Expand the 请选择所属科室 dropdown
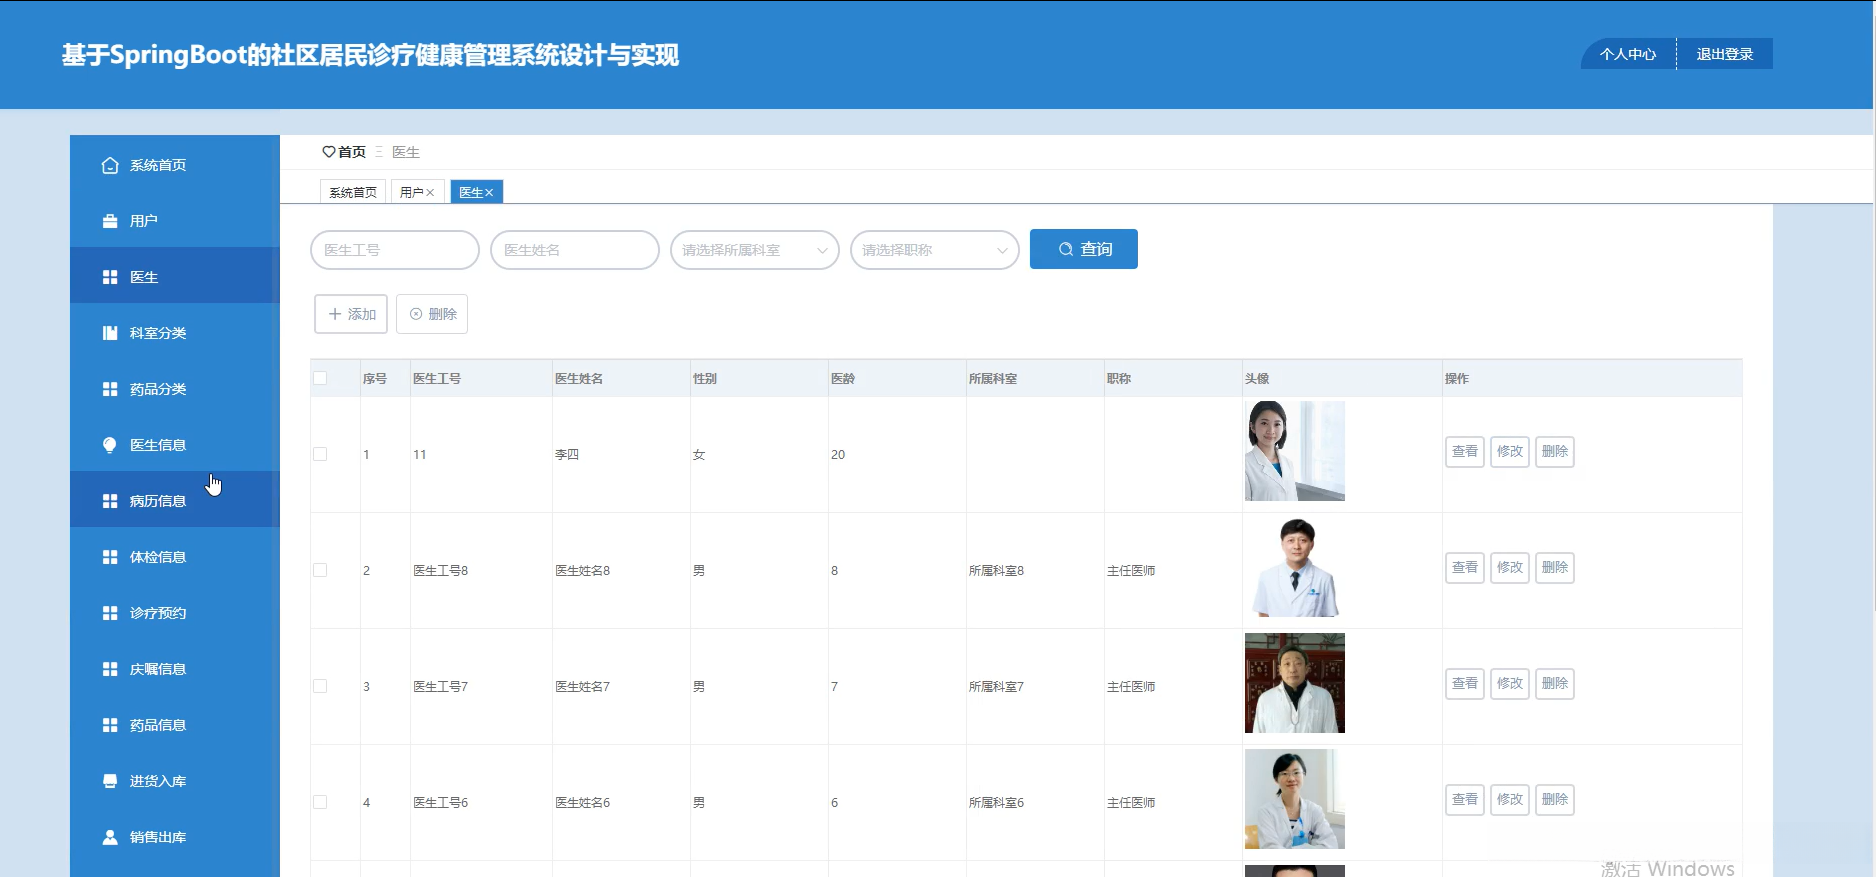 pyautogui.click(x=755, y=250)
